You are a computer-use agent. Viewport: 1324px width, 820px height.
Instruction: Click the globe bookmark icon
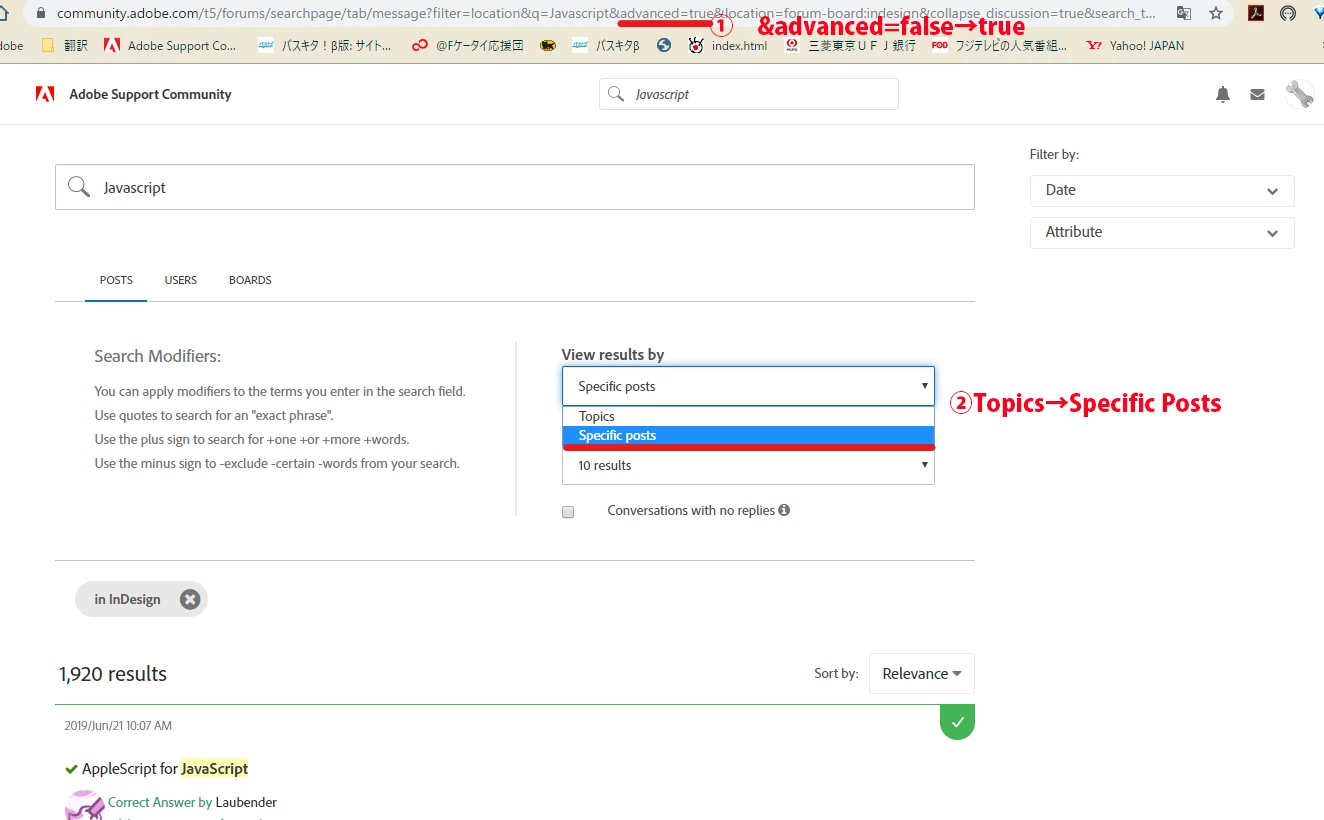pyautogui.click(x=664, y=45)
